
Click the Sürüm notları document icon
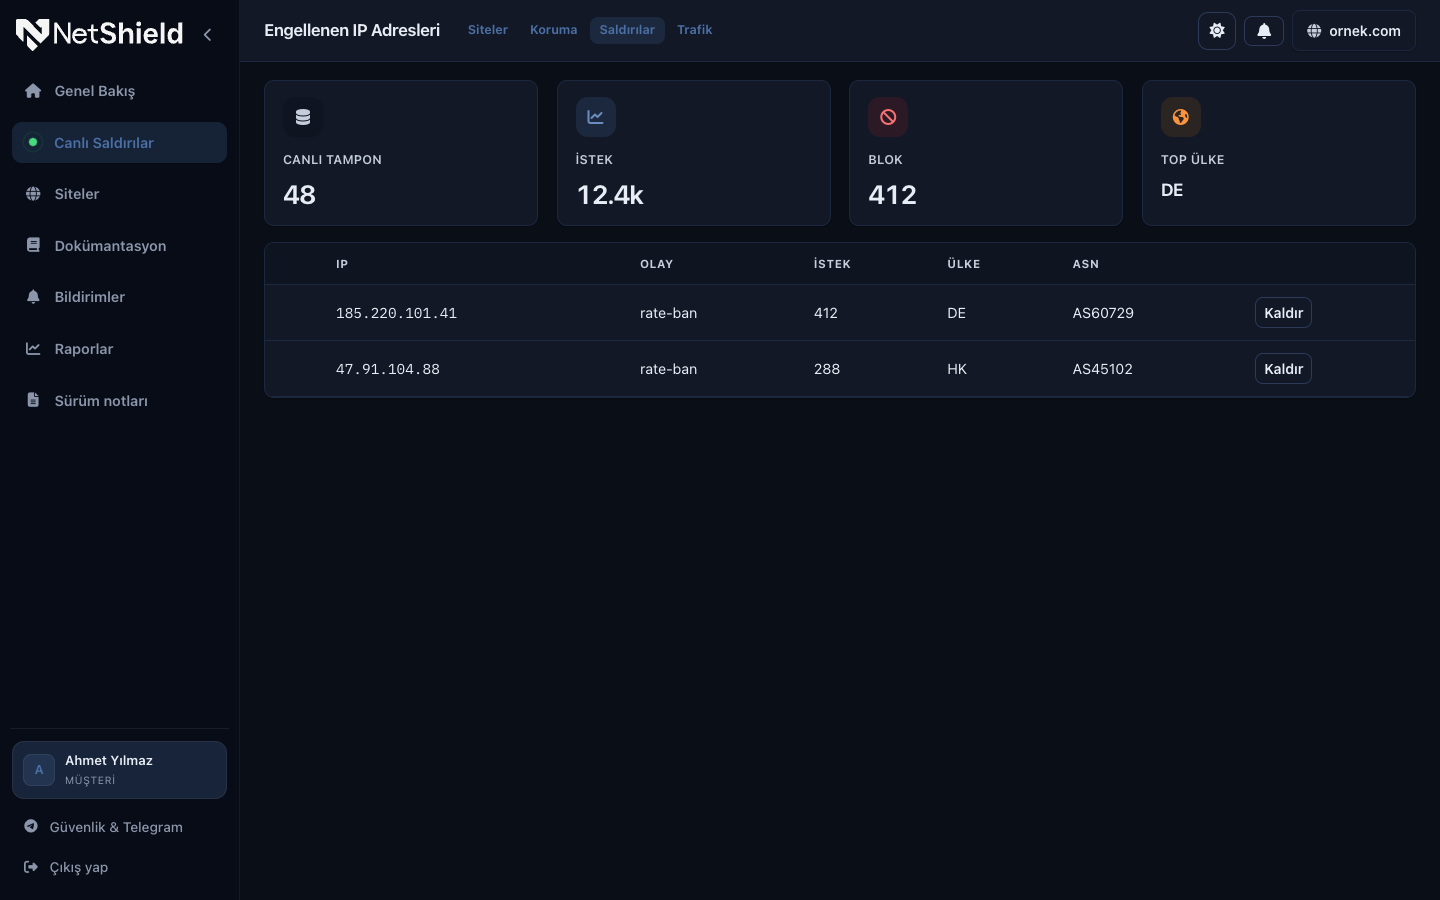pyautogui.click(x=33, y=400)
